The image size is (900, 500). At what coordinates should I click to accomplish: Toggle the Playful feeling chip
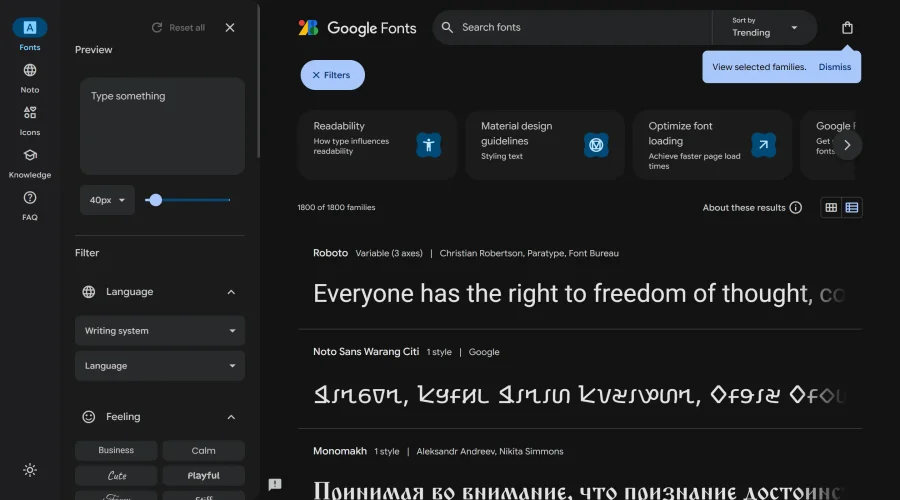pos(203,475)
